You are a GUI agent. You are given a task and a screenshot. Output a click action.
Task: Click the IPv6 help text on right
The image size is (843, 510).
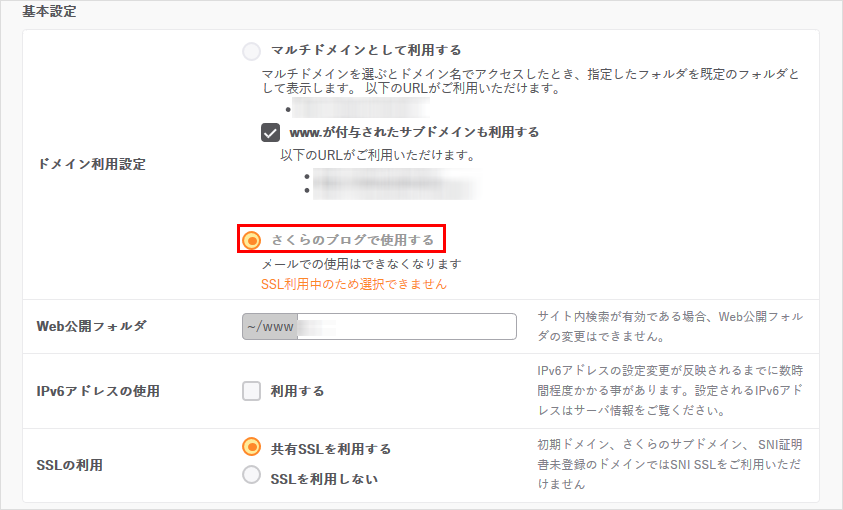pyautogui.click(x=672, y=390)
